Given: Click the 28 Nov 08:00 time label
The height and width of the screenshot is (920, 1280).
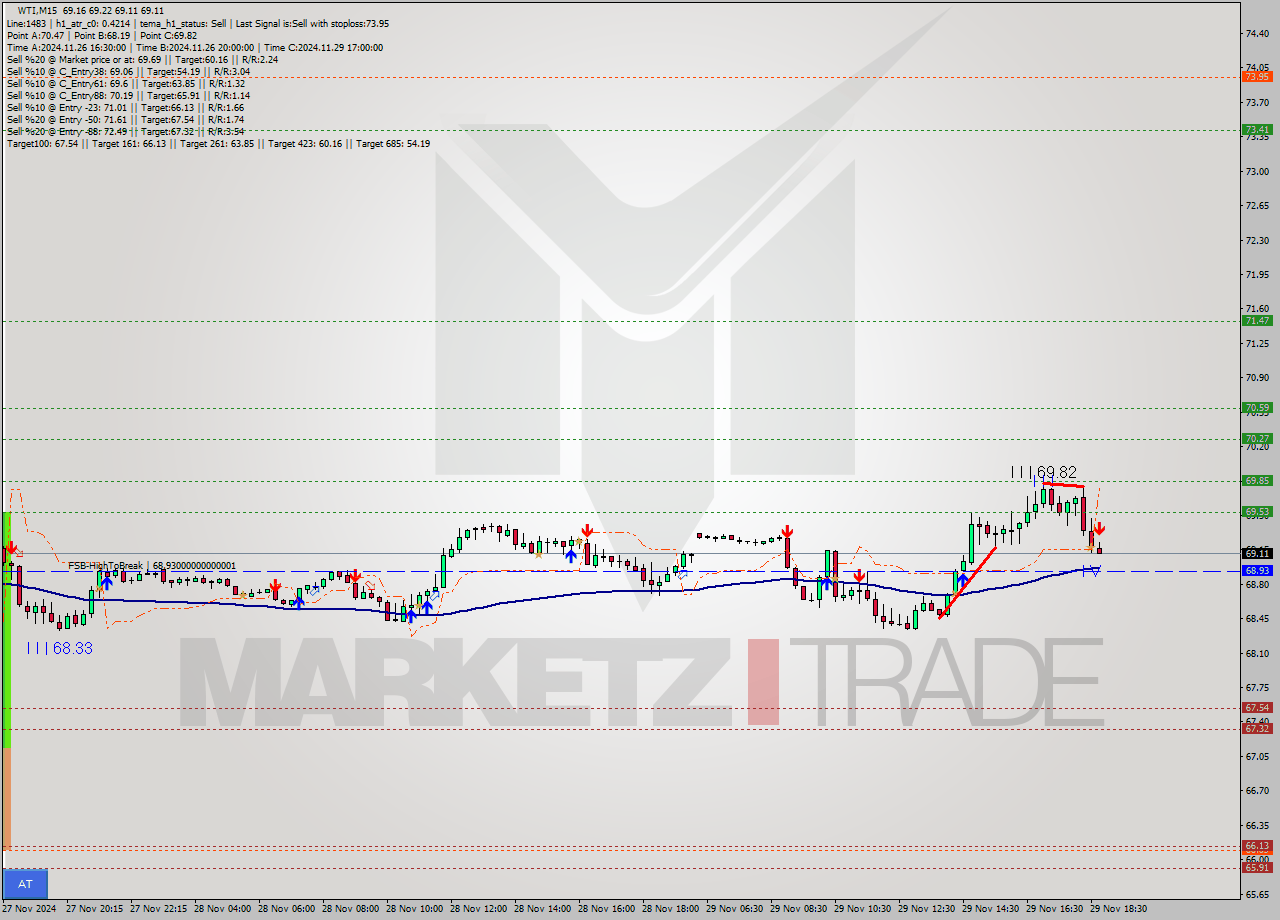Looking at the screenshot, I should (x=351, y=909).
